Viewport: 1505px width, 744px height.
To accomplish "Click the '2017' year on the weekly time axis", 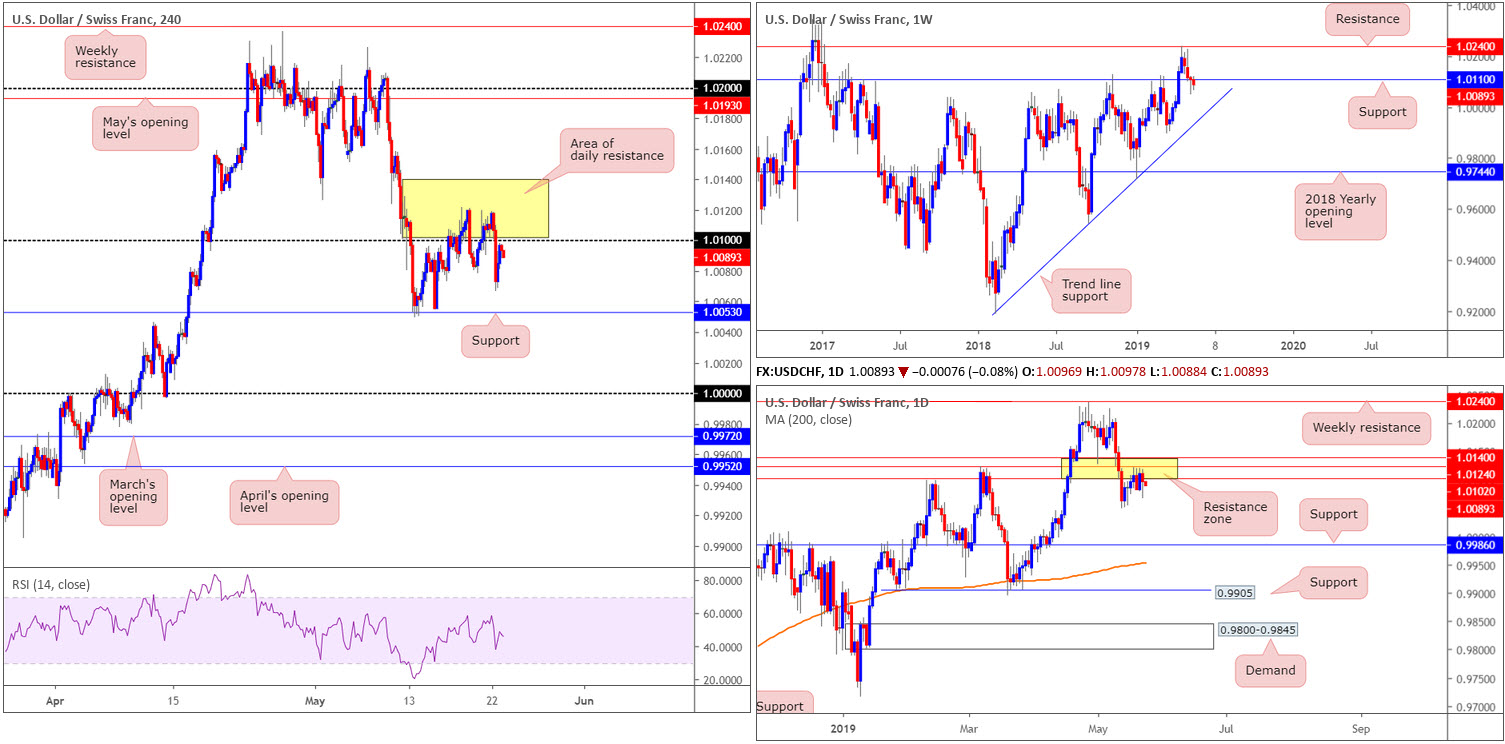I will click(821, 345).
